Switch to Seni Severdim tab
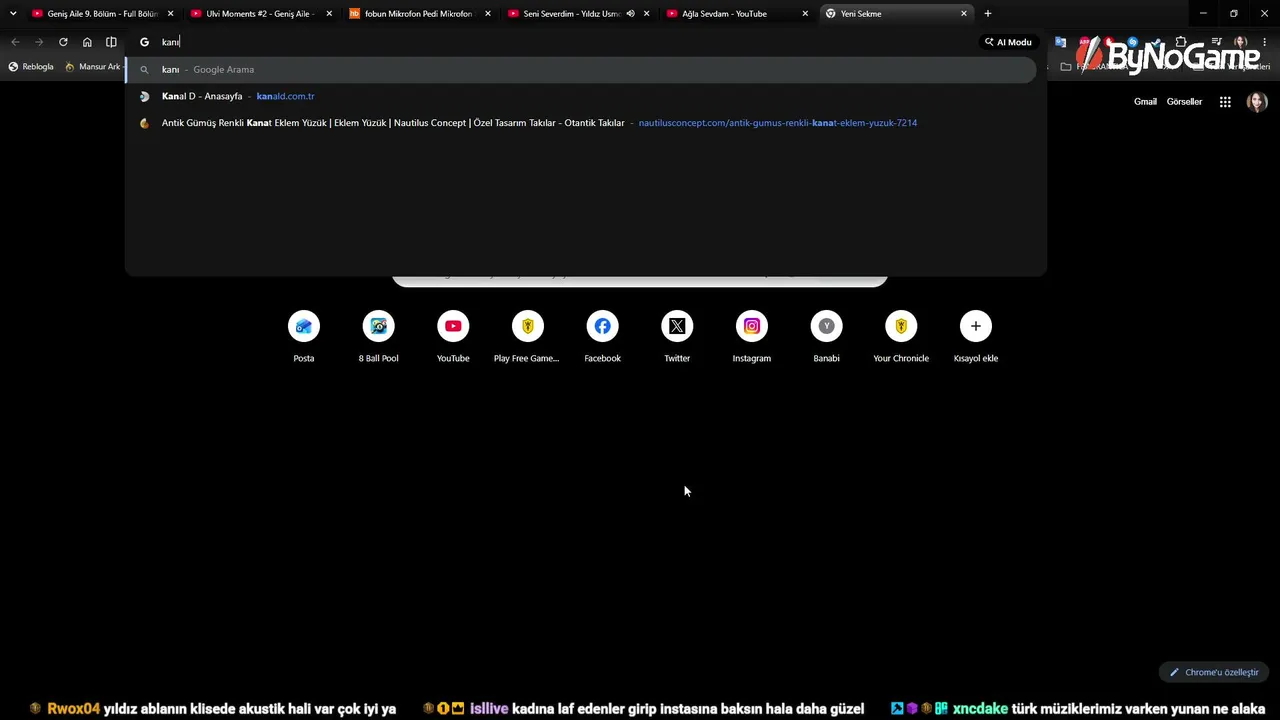Screen dimensions: 1280x720 570,14
